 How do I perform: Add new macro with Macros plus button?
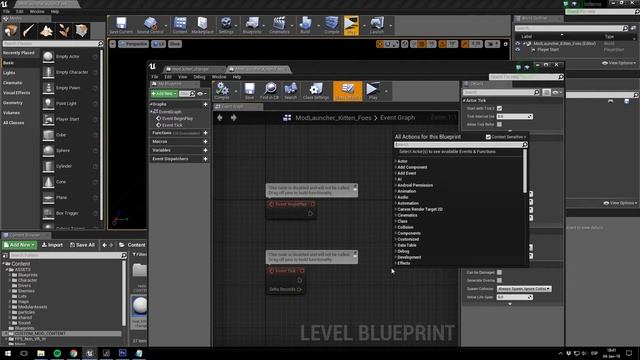[x=205, y=142]
